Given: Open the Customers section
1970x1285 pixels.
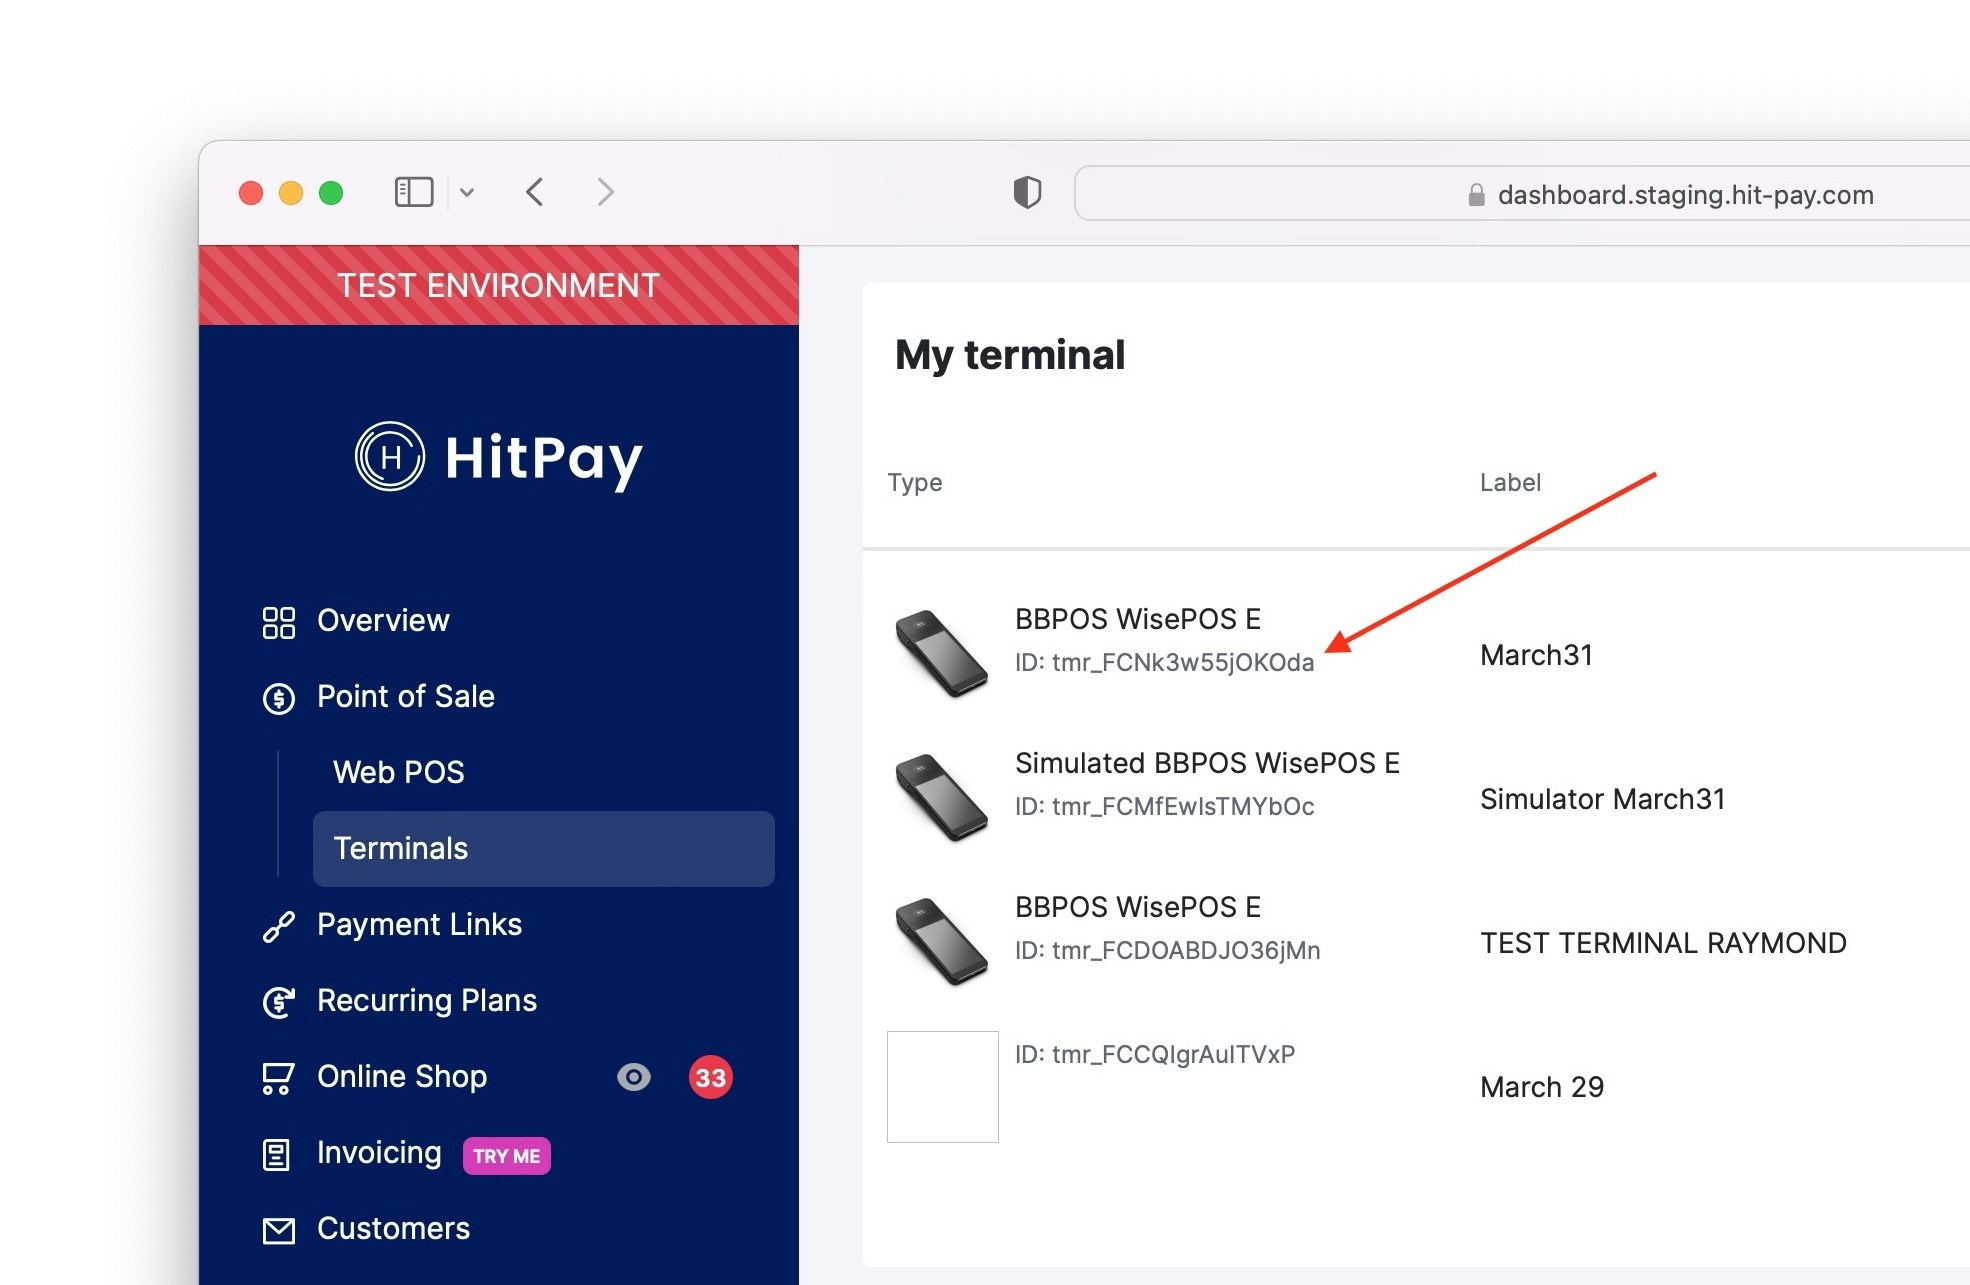Looking at the screenshot, I should coord(393,1229).
